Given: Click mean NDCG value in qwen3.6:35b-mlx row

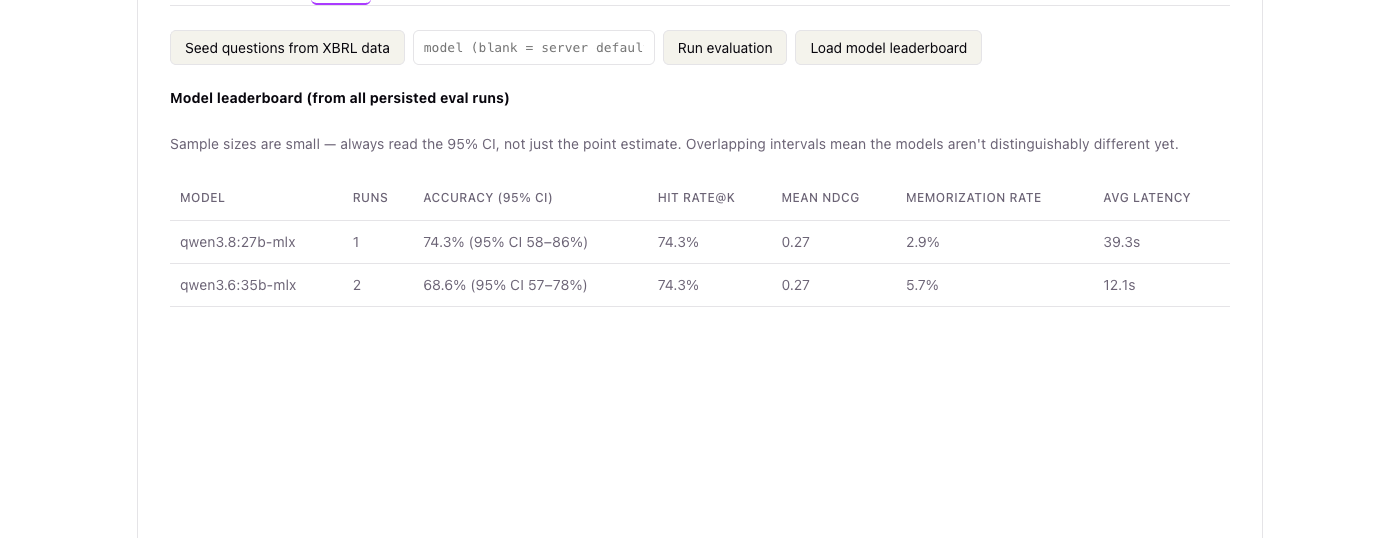Looking at the screenshot, I should [x=795, y=285].
